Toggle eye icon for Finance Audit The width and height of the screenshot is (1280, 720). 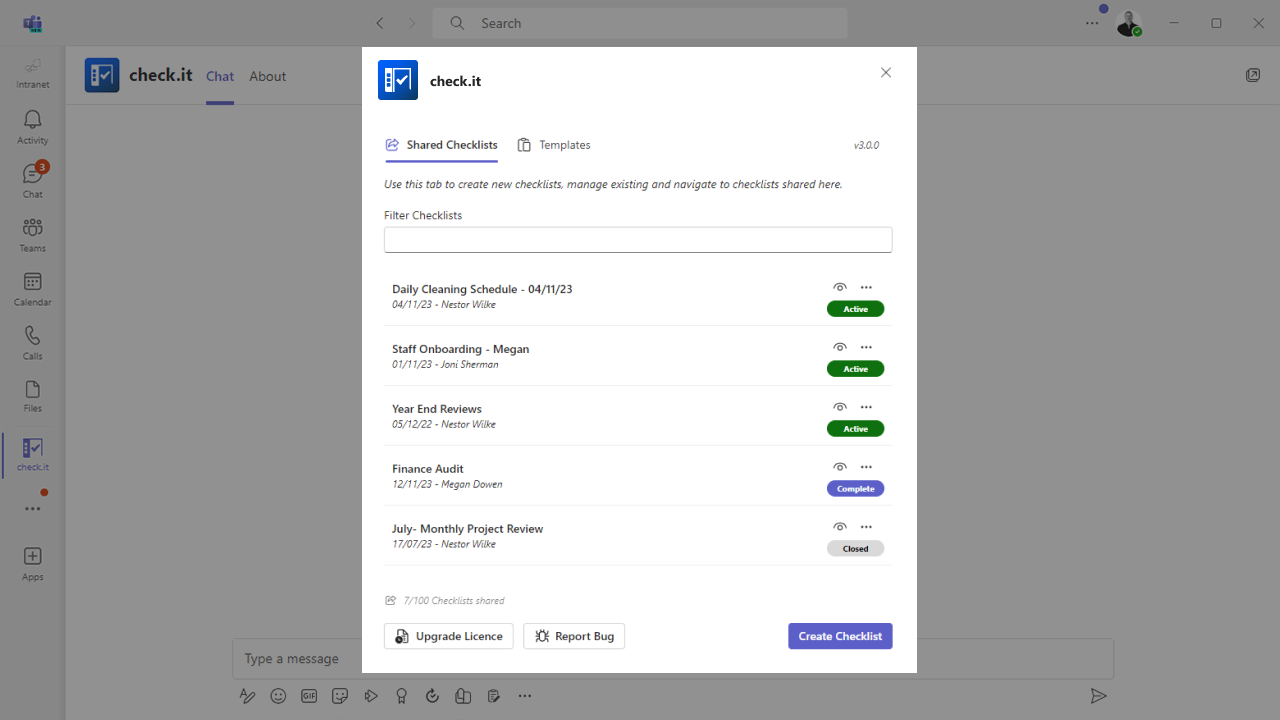pyautogui.click(x=840, y=468)
